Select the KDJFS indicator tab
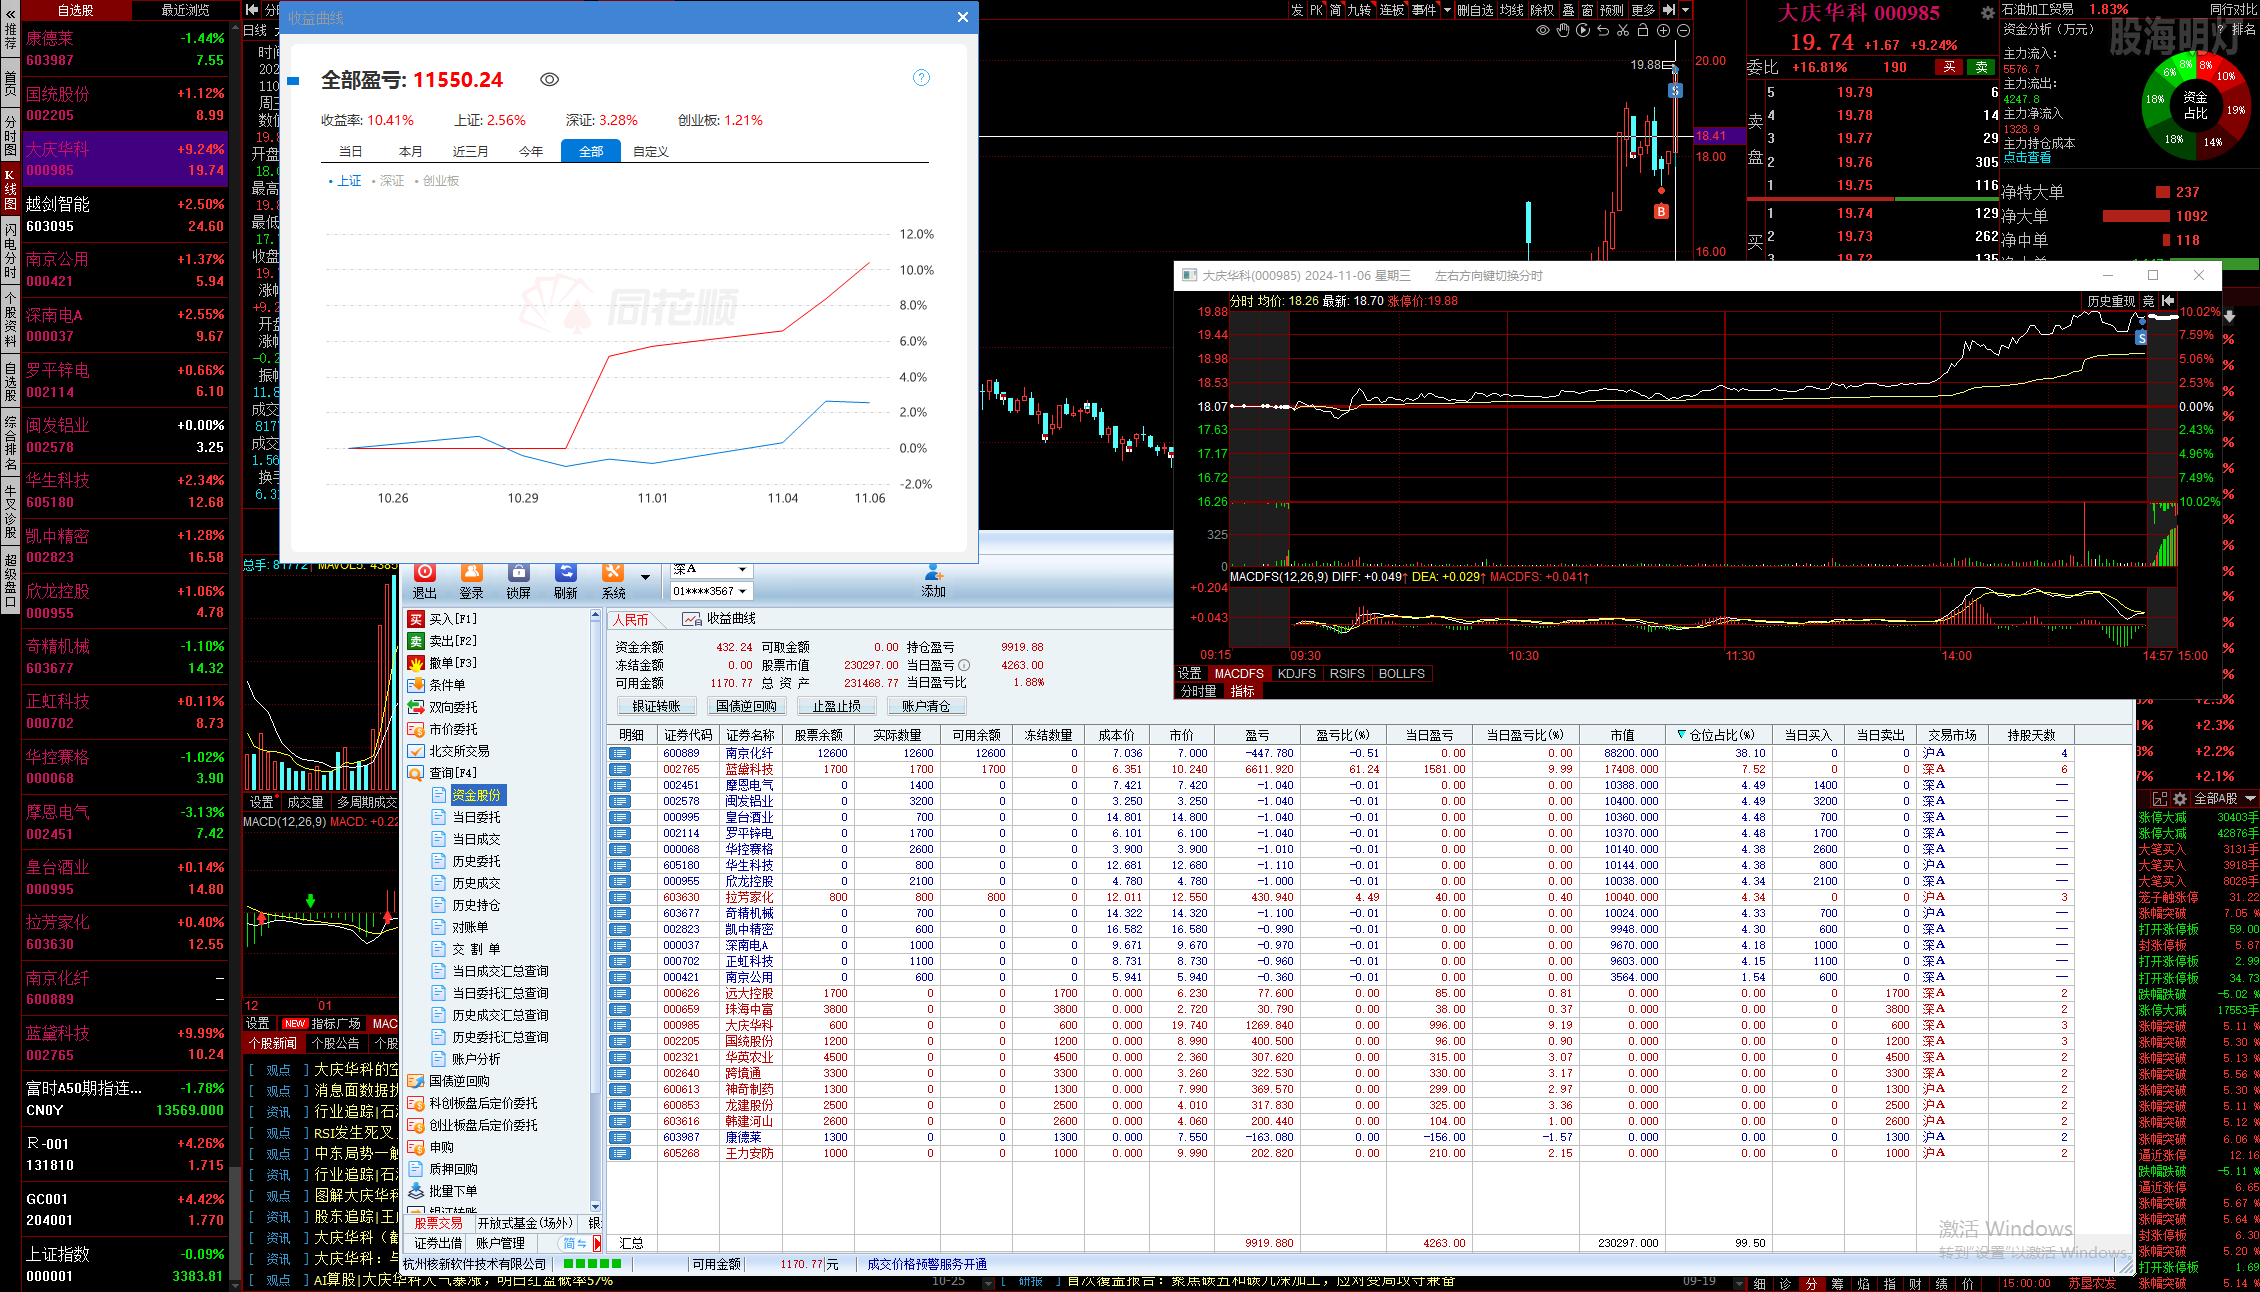 click(1297, 674)
